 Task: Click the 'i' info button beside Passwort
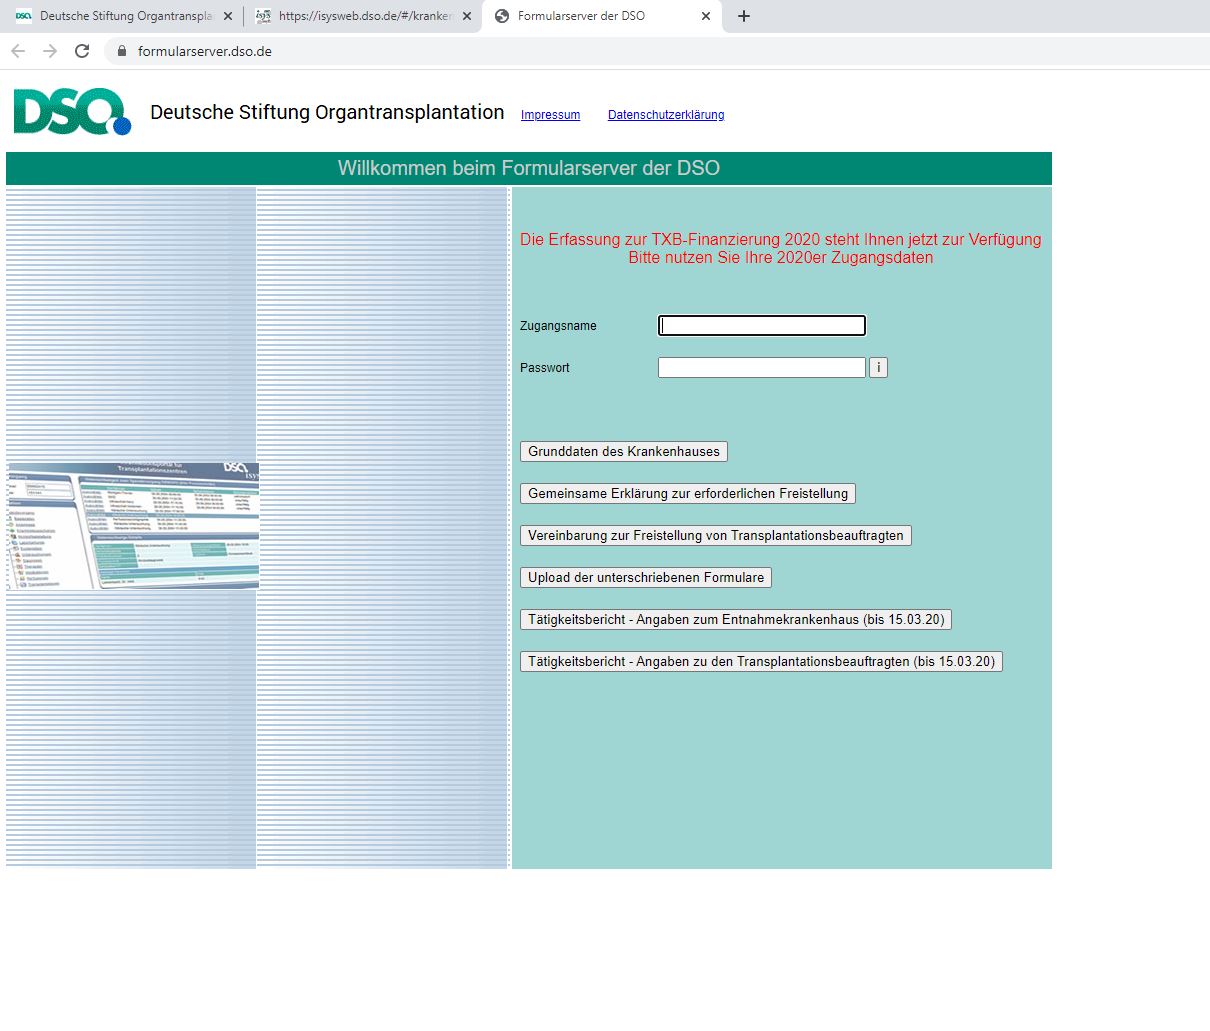coord(878,367)
